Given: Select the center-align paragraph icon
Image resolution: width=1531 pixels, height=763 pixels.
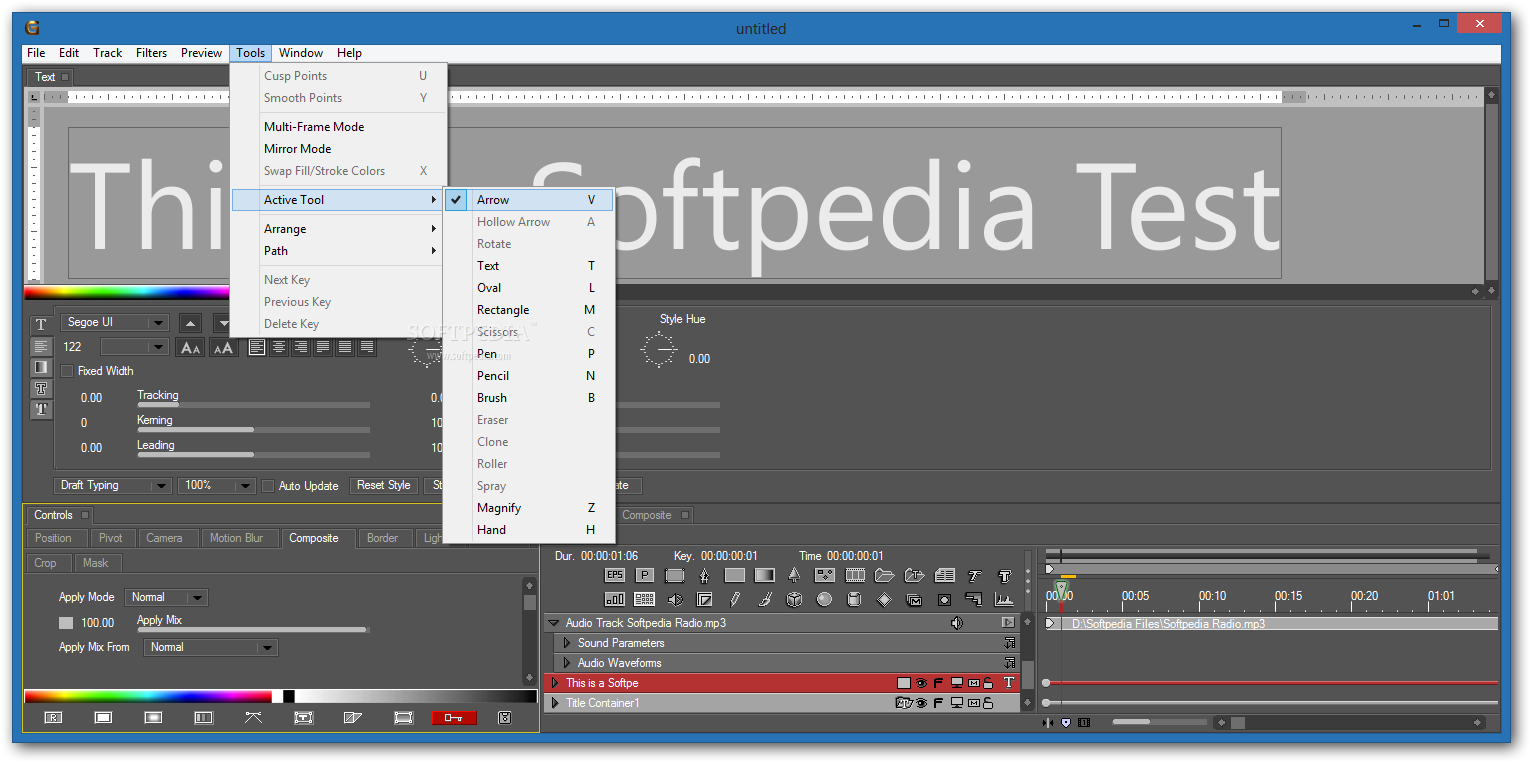Looking at the screenshot, I should (x=279, y=347).
